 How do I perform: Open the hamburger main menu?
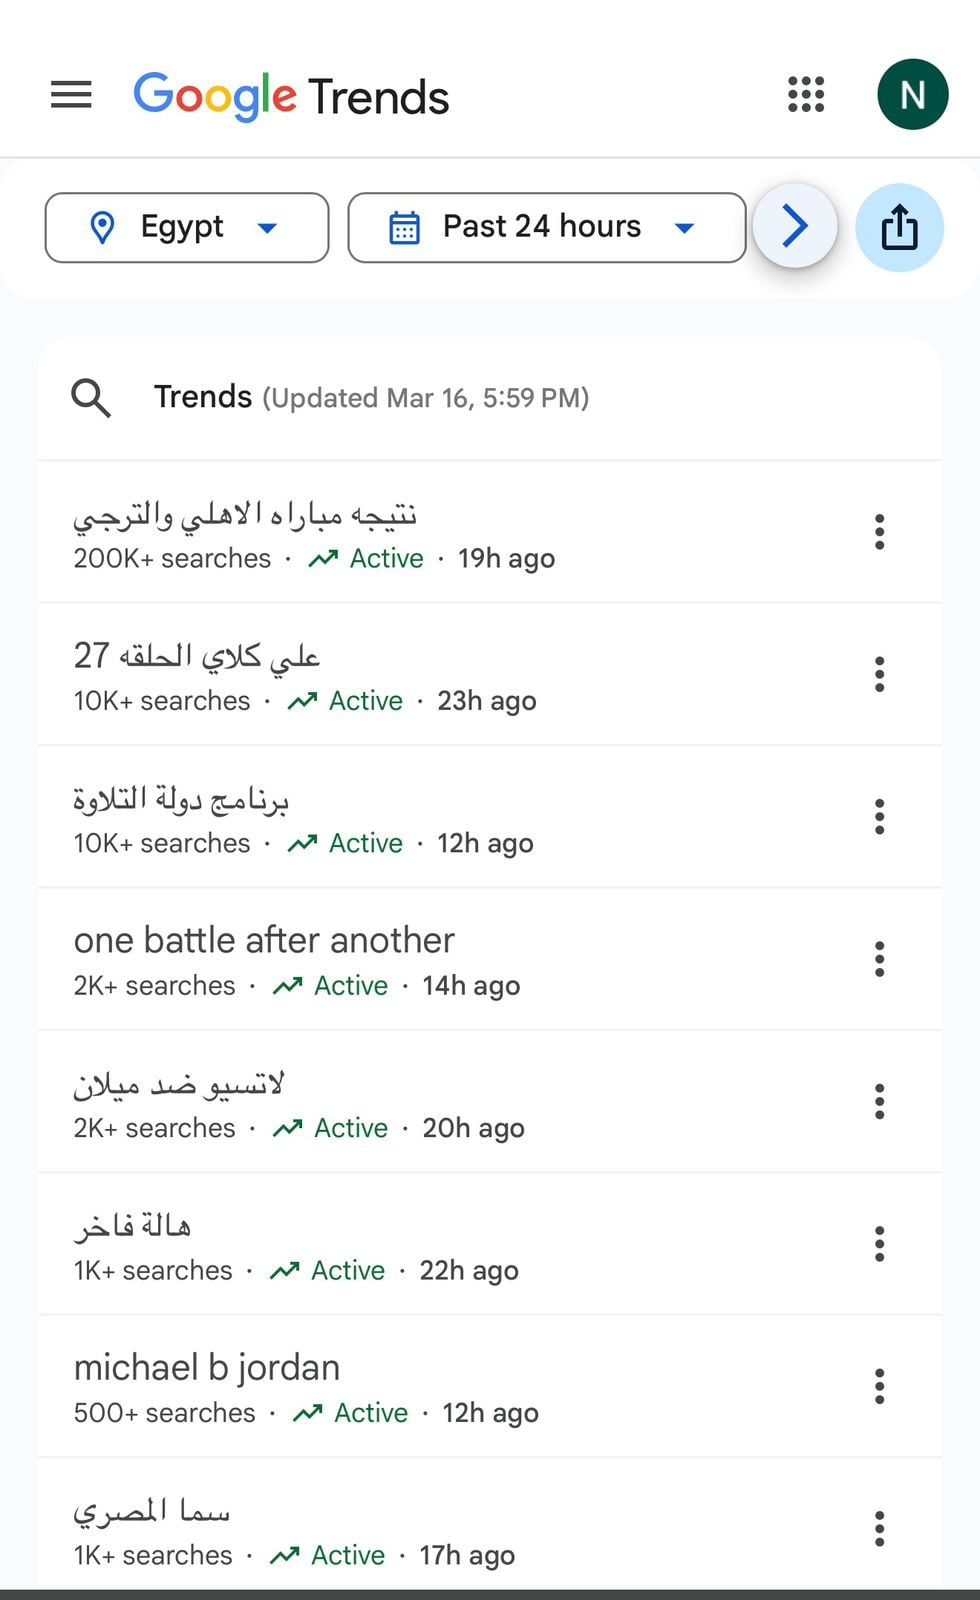[71, 96]
